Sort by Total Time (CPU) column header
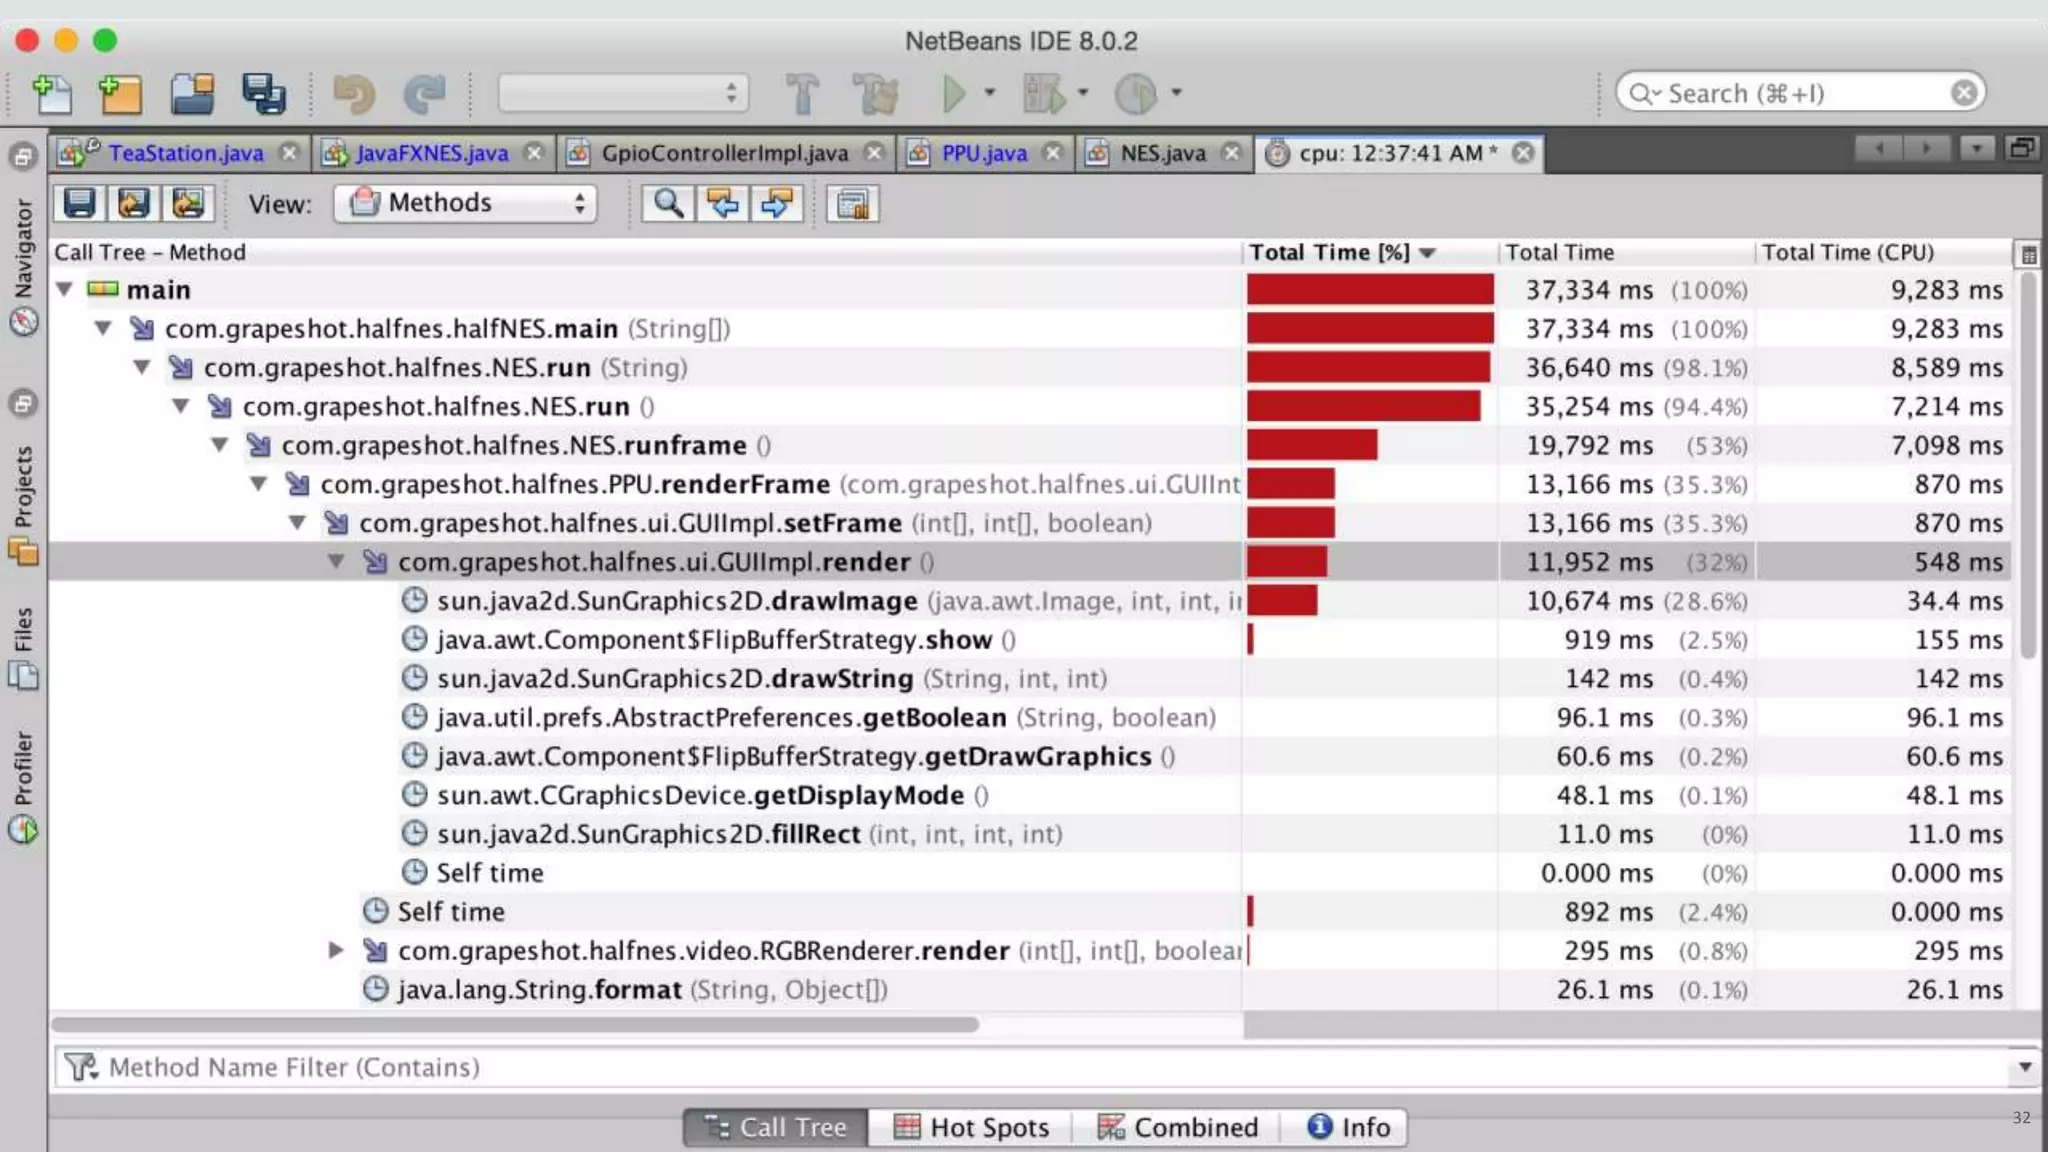This screenshot has height=1152, width=2048. tap(1848, 252)
